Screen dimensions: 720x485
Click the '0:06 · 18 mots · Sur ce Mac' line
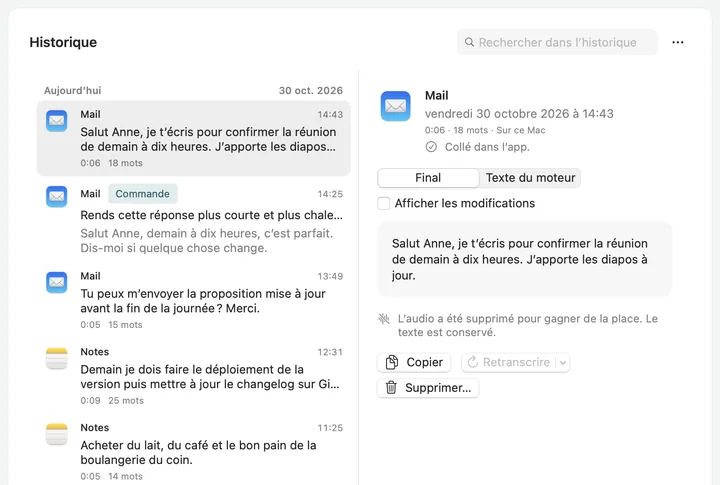(485, 130)
